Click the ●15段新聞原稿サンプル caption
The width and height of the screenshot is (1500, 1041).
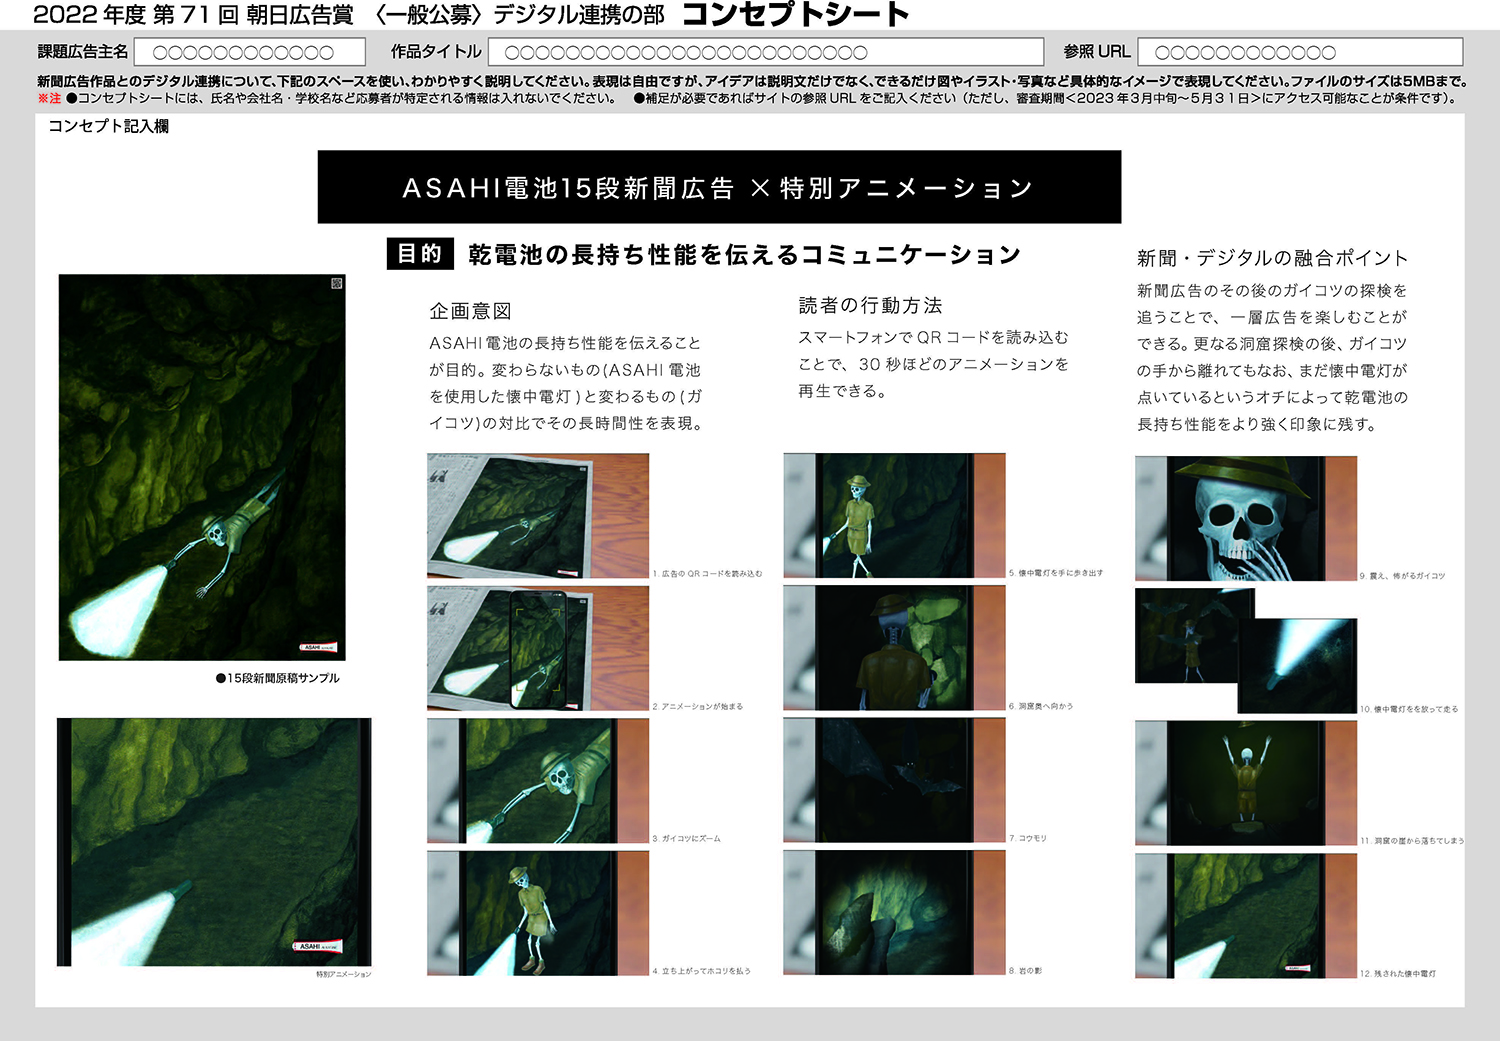coord(278,678)
